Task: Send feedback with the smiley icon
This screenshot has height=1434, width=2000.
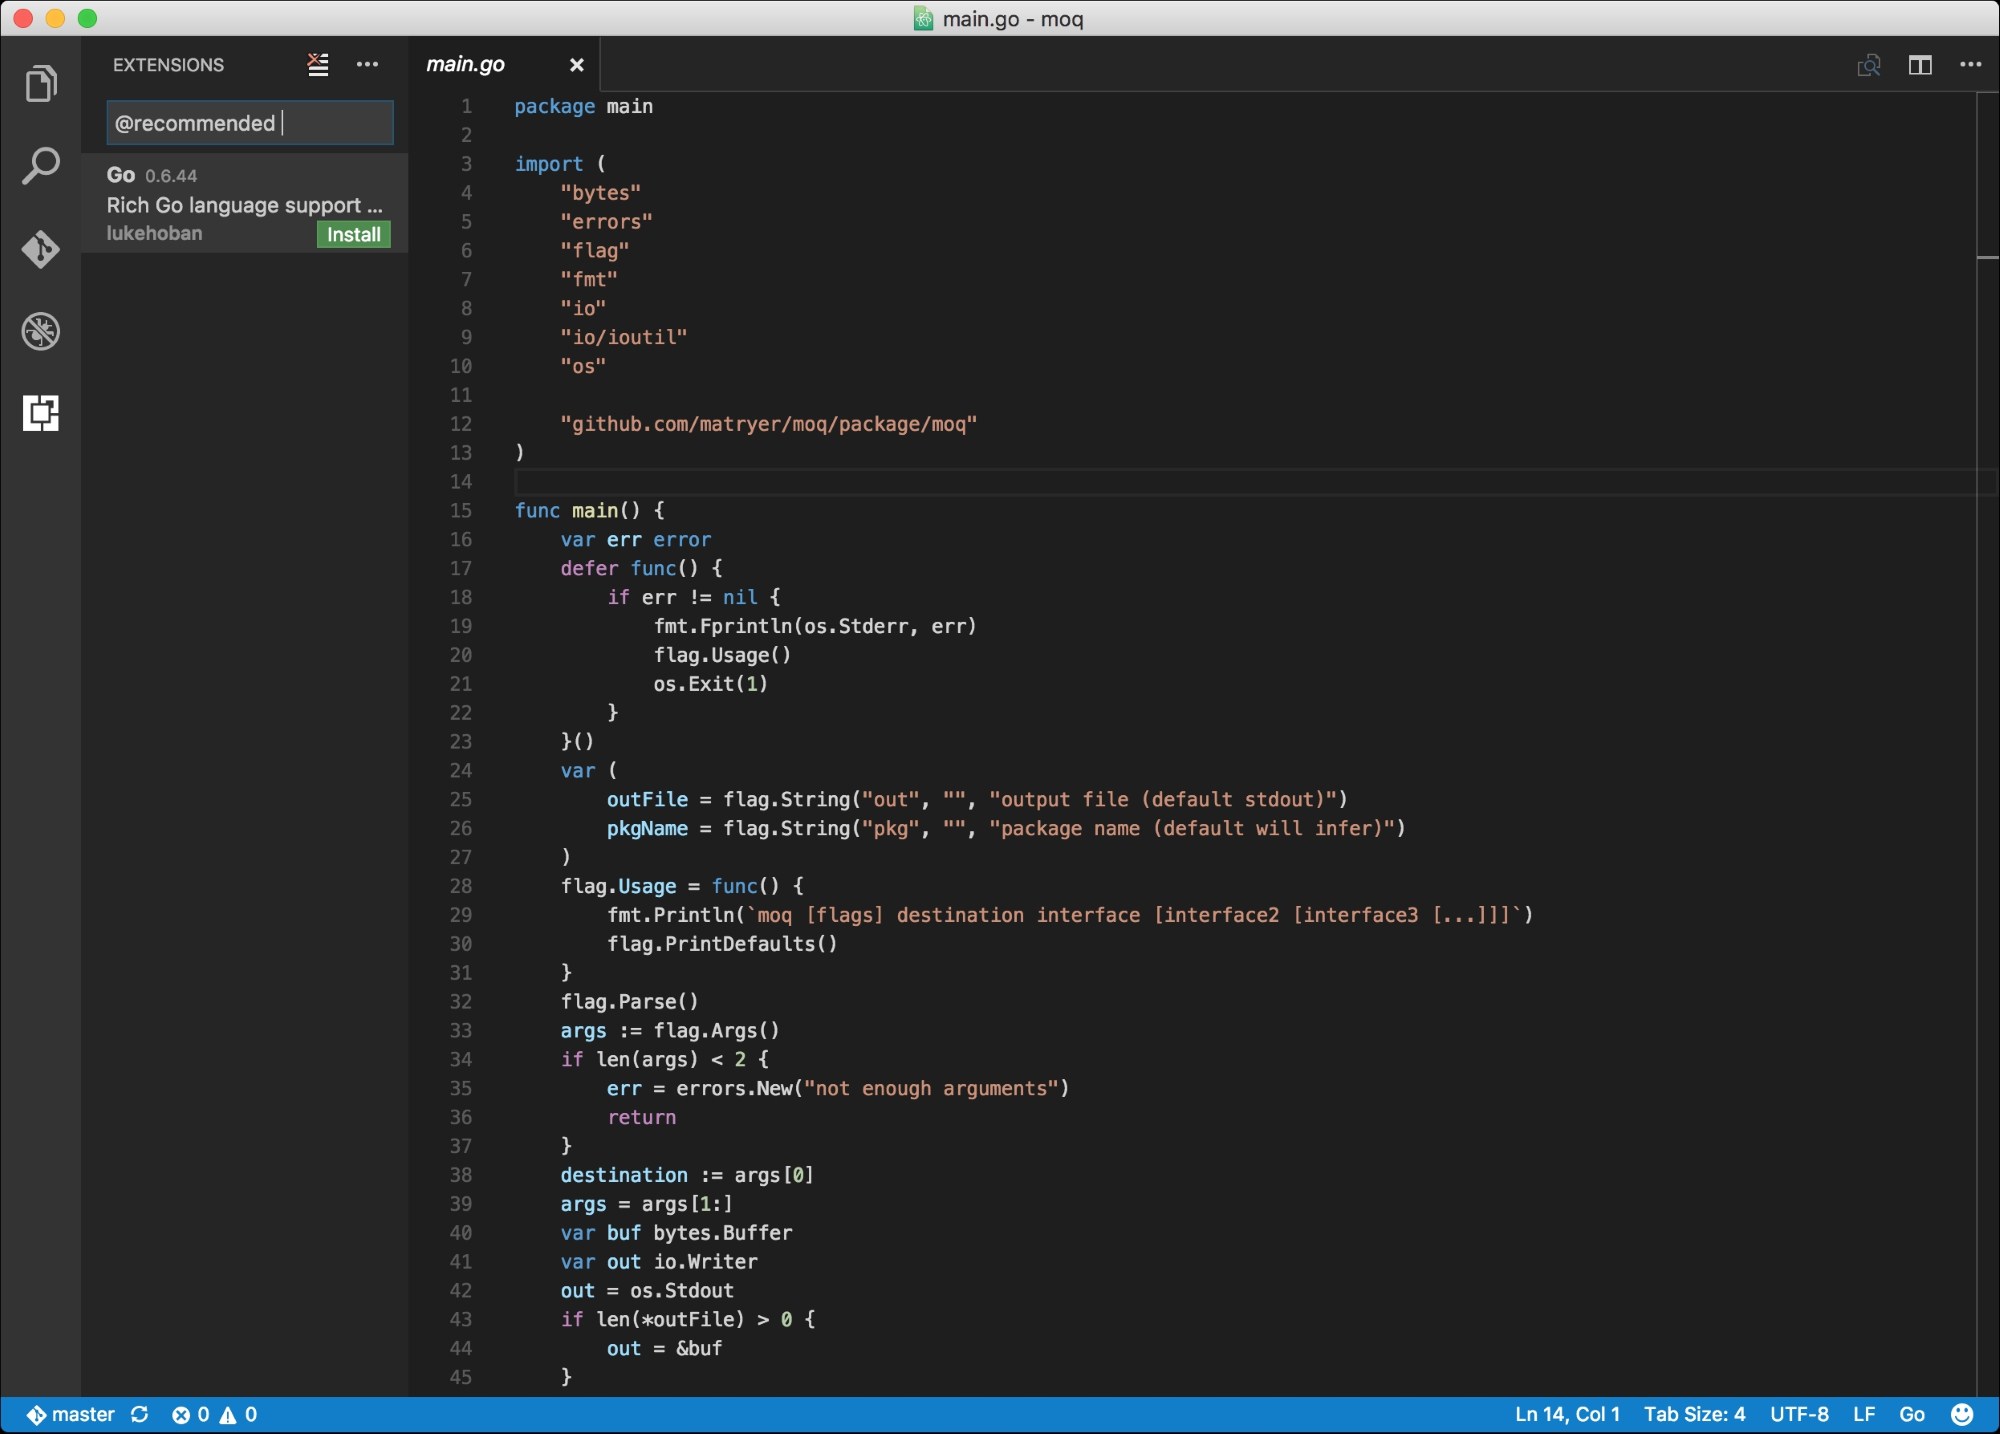Action: pos(1962,1414)
